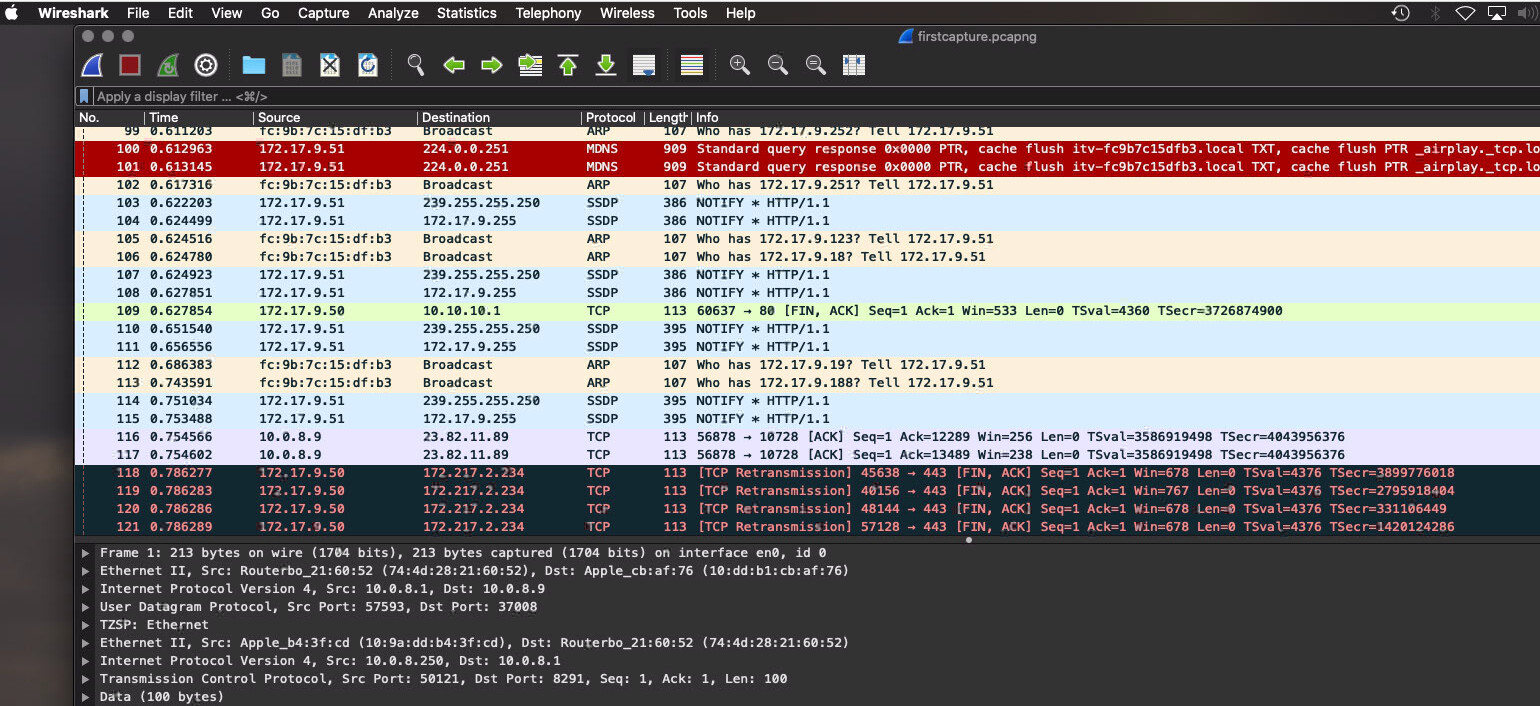Sort by the Length column header
The height and width of the screenshot is (706, 1540).
click(667, 117)
